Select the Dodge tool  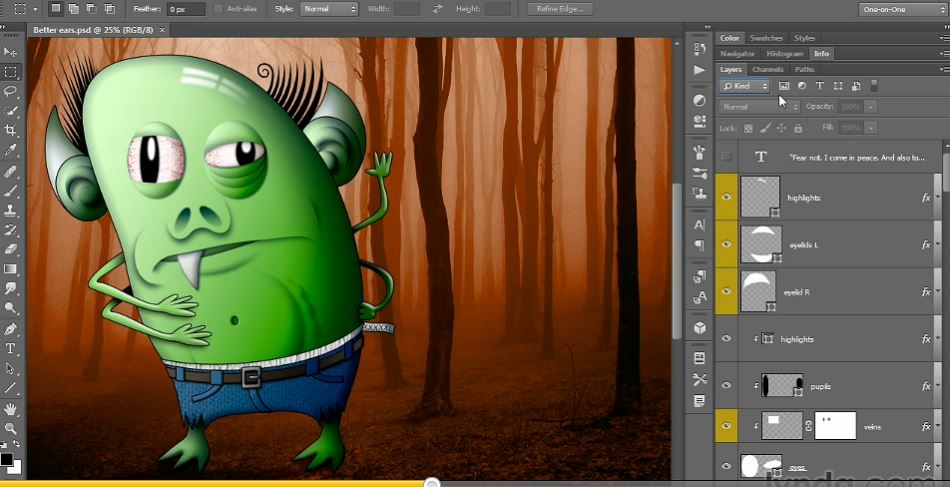point(10,308)
